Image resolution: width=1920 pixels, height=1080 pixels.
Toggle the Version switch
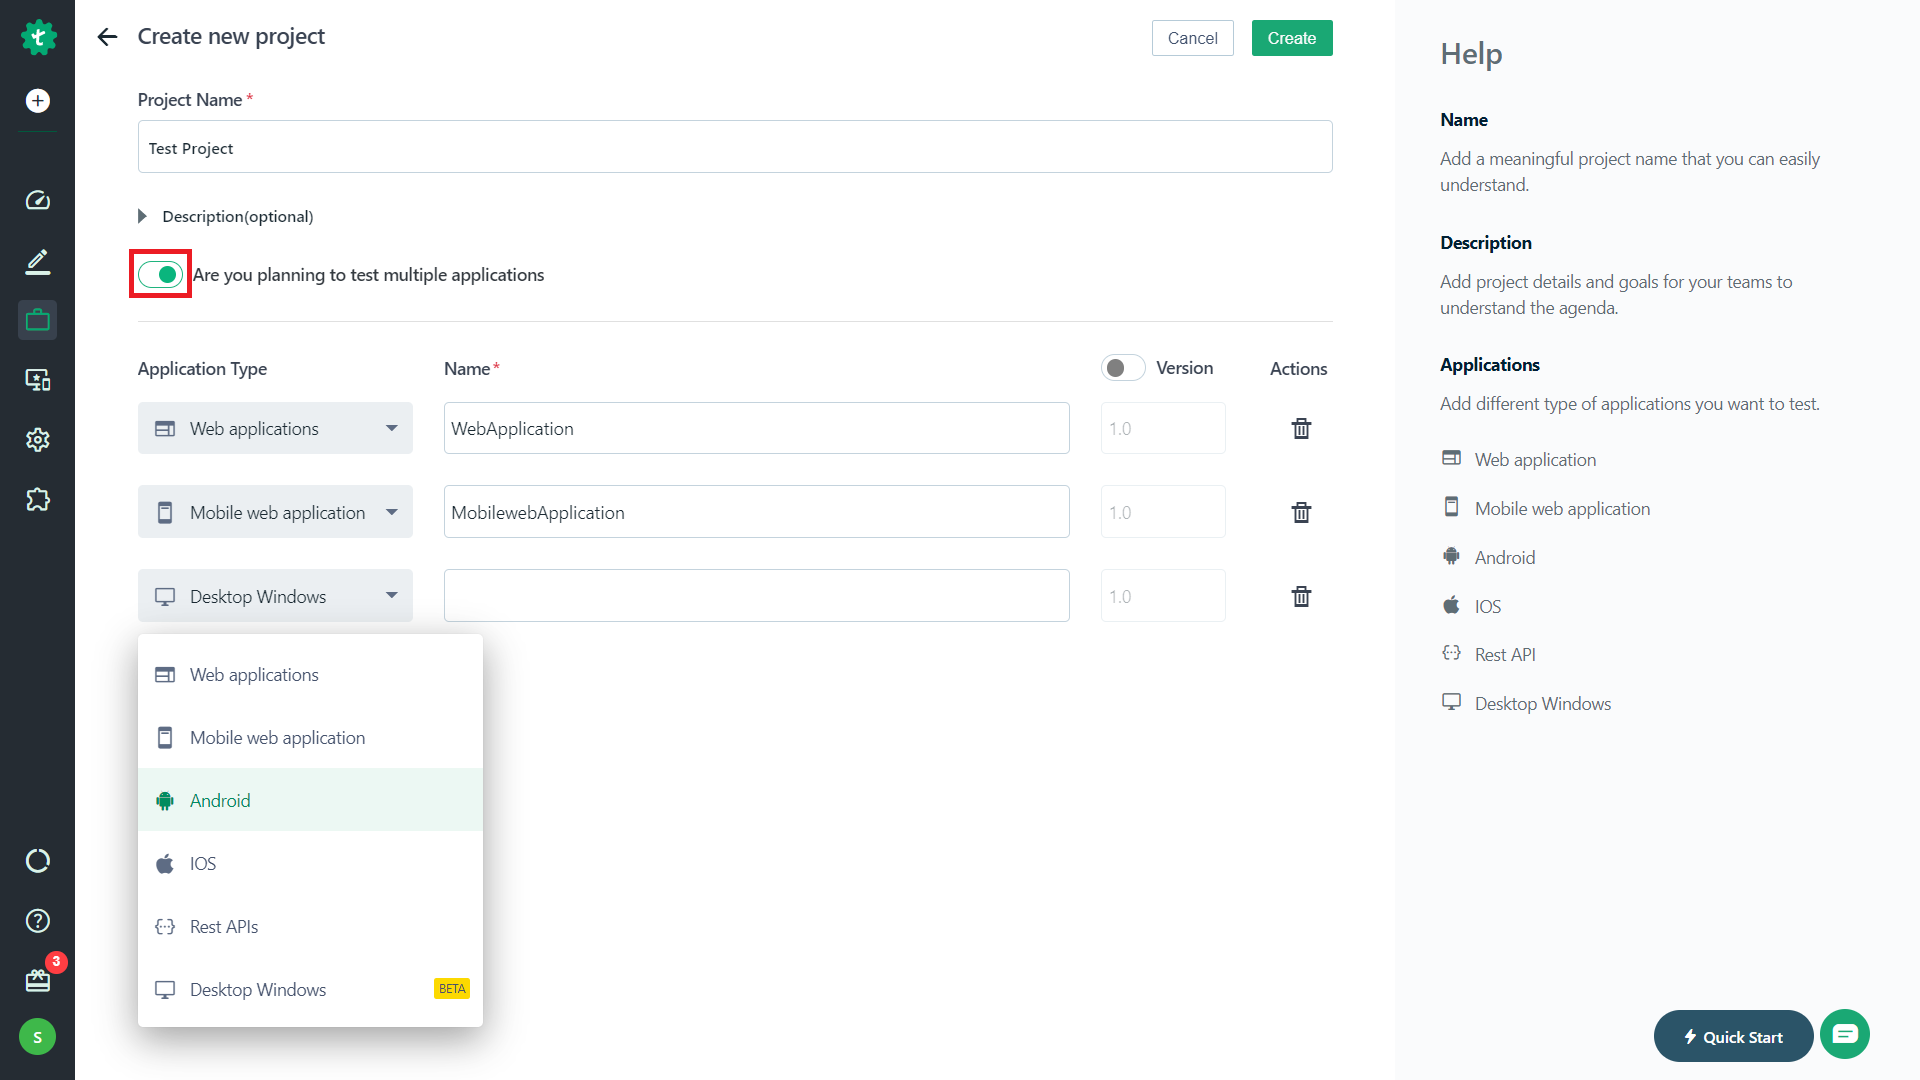pyautogui.click(x=1123, y=368)
